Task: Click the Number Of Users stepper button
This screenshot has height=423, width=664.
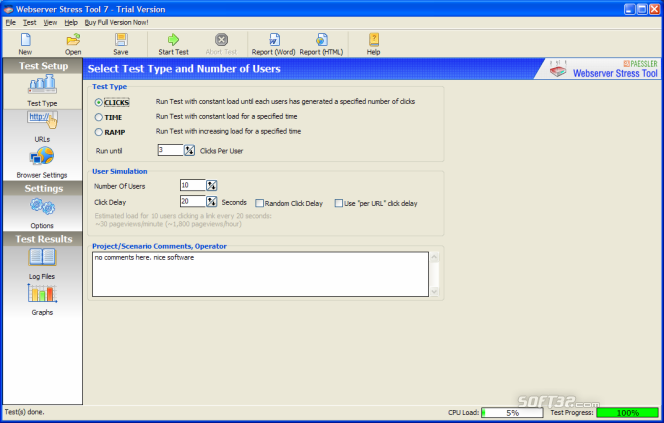Action: [x=211, y=185]
